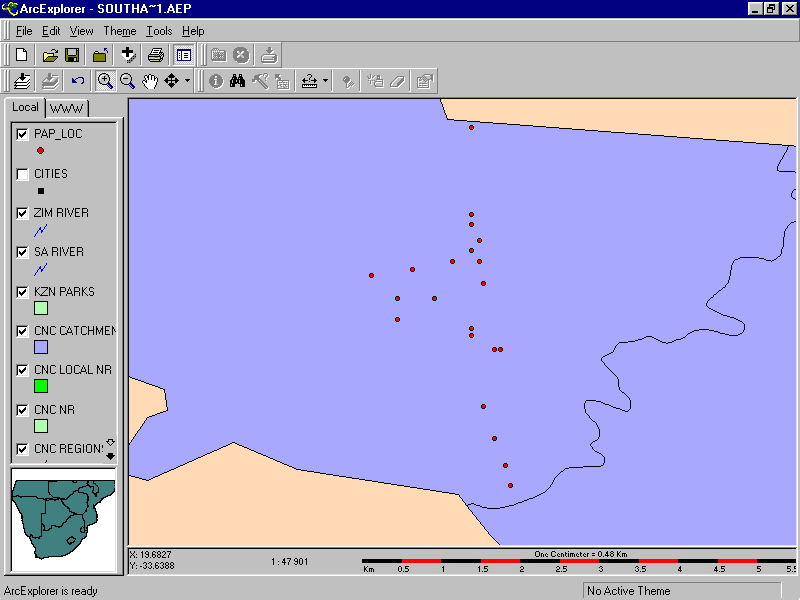Viewport: 800px width, 600px height.
Task: Save the project with the floppy disk icon
Action: pyautogui.click(x=72, y=55)
